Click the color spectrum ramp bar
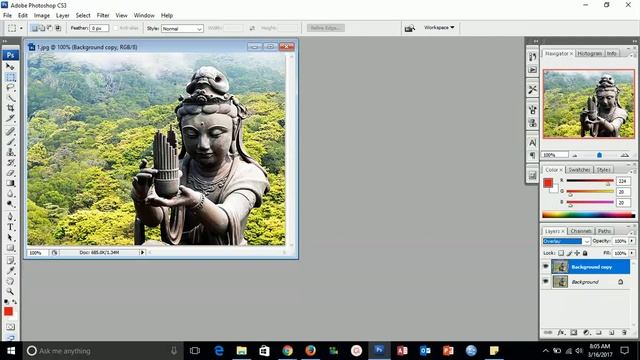The width and height of the screenshot is (640, 360). (x=588, y=215)
